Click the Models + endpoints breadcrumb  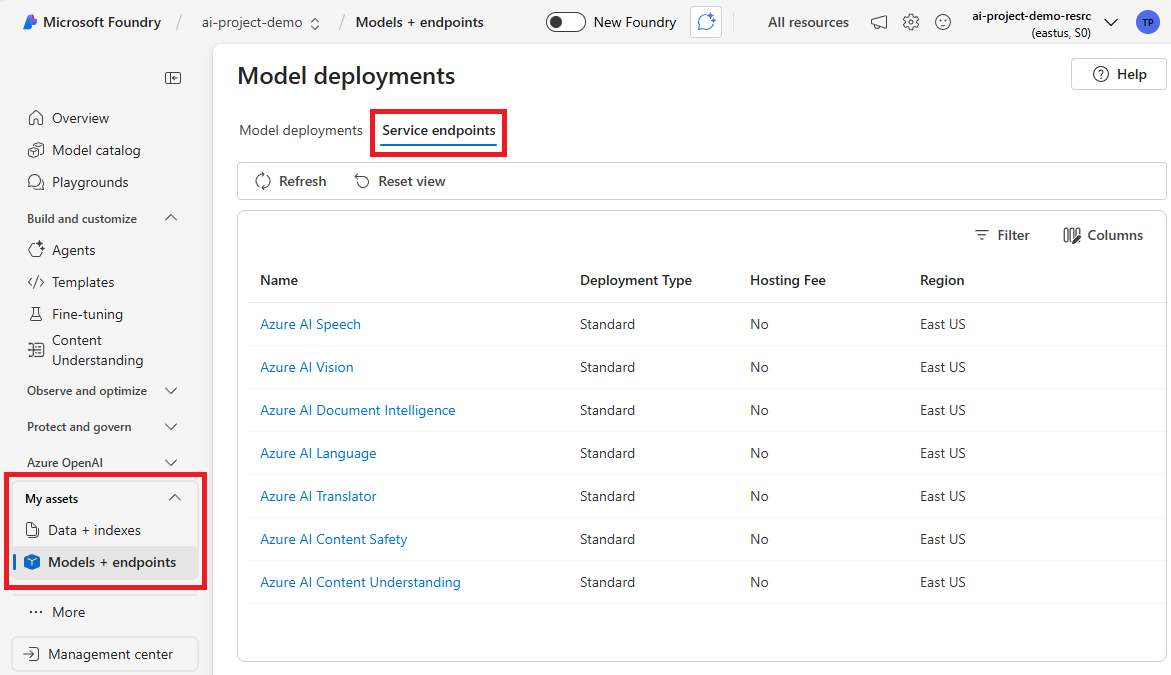click(420, 22)
